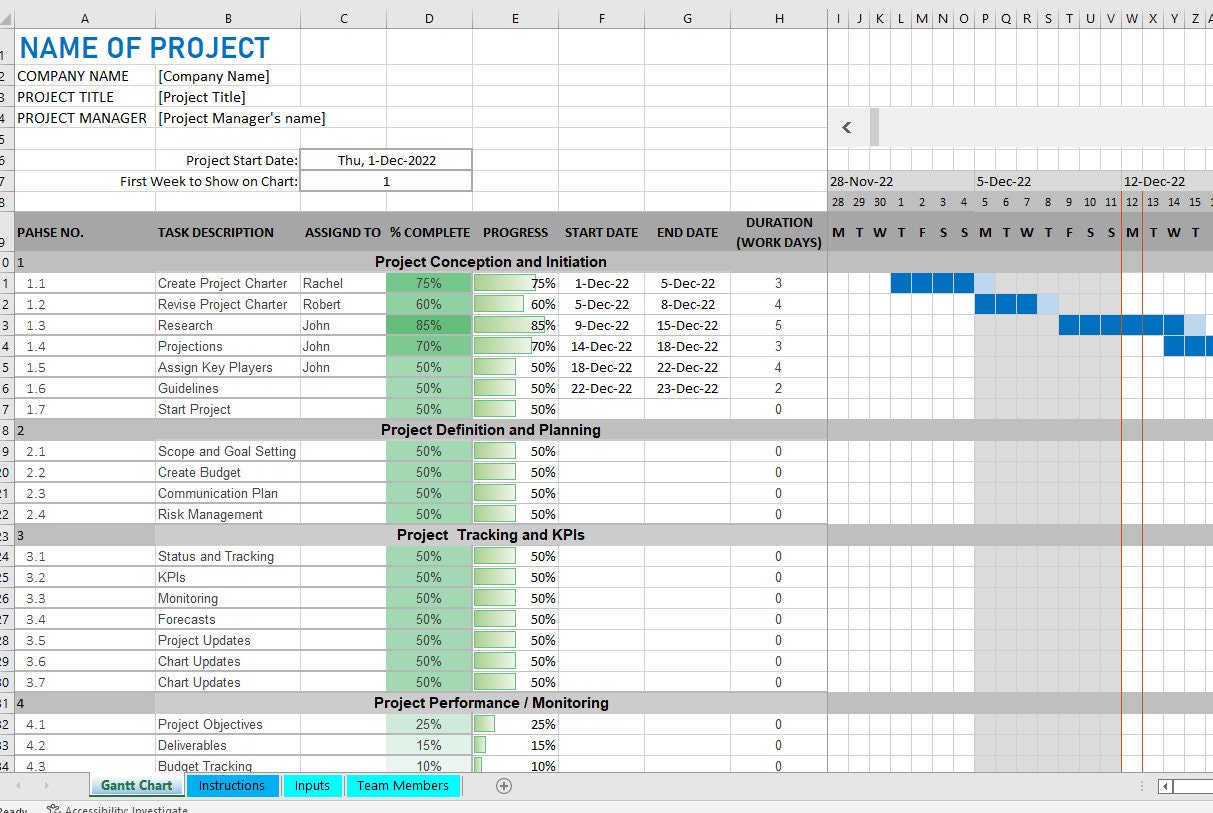
Task: Click the chart's left arrow to show earlier weeks
Action: (x=847, y=127)
